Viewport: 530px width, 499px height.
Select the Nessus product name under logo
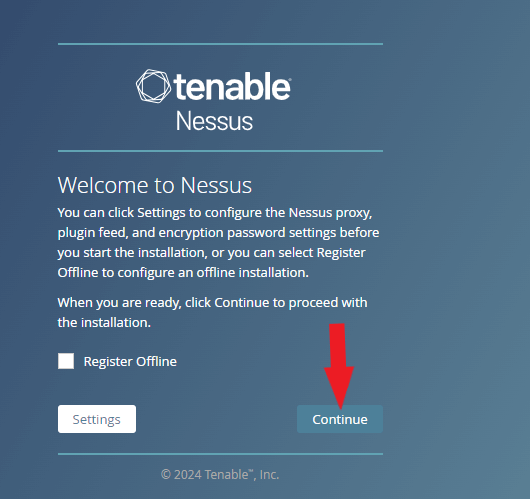[214, 121]
